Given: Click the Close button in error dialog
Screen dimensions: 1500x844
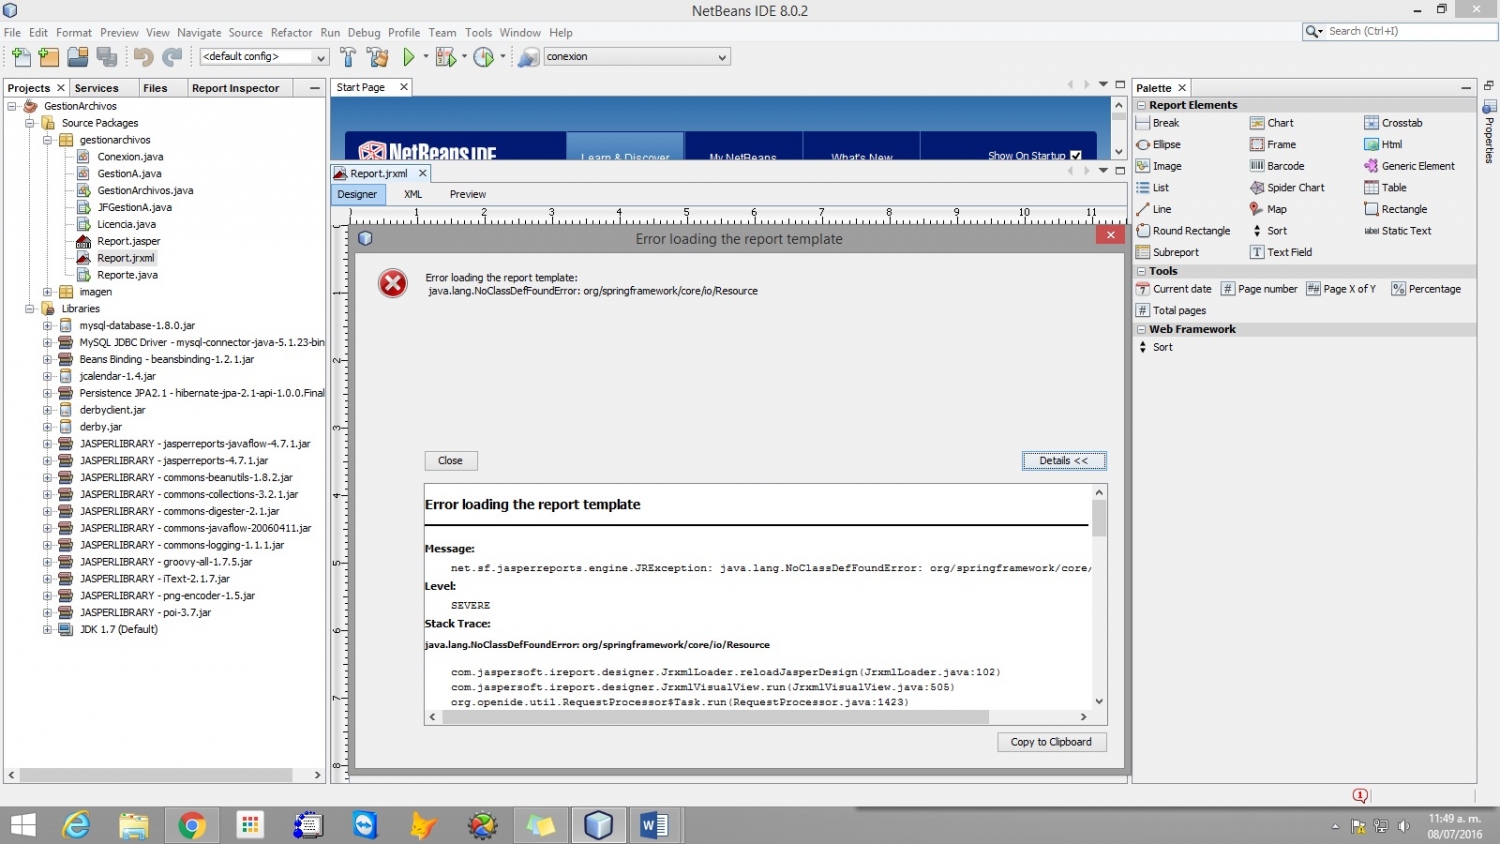Looking at the screenshot, I should (451, 461).
